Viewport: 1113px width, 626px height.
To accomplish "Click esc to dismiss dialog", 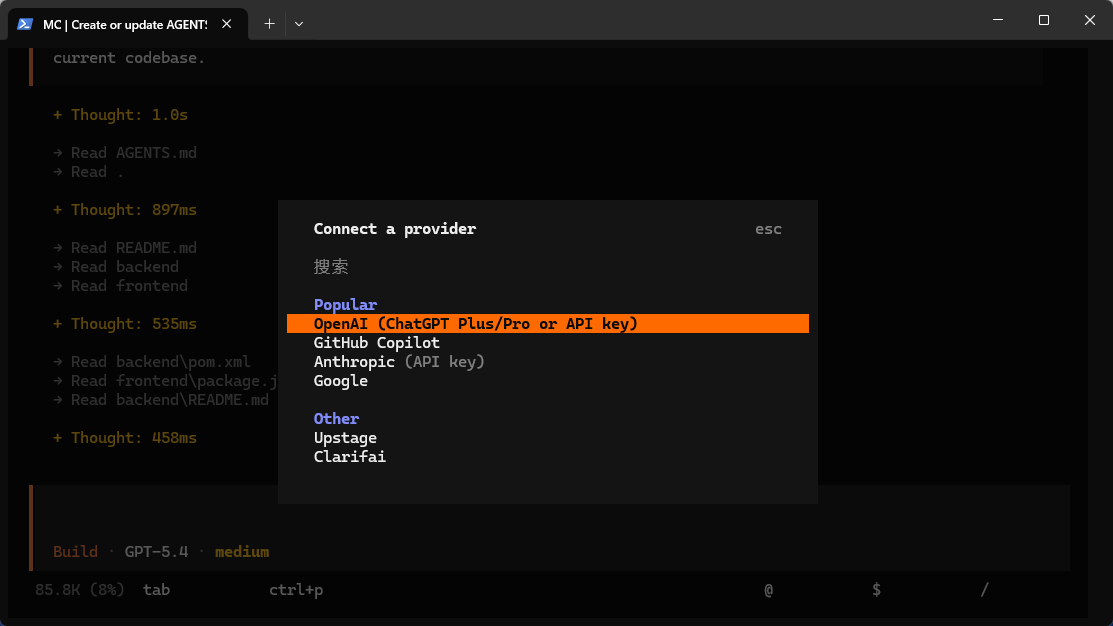I will coord(768,229).
